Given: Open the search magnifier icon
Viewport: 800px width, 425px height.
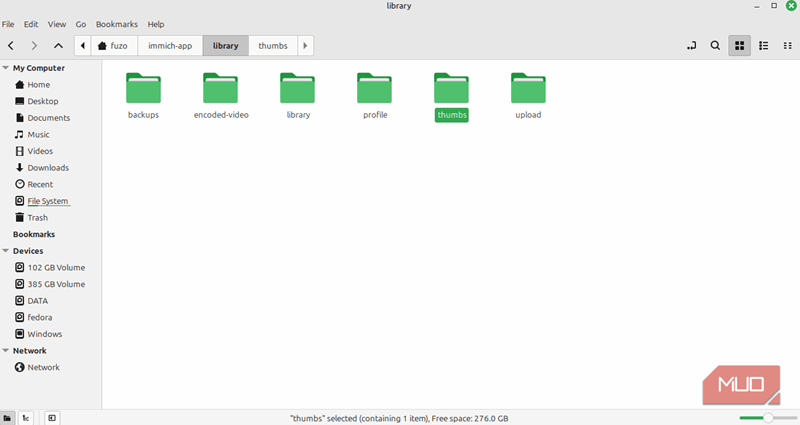Looking at the screenshot, I should [715, 45].
